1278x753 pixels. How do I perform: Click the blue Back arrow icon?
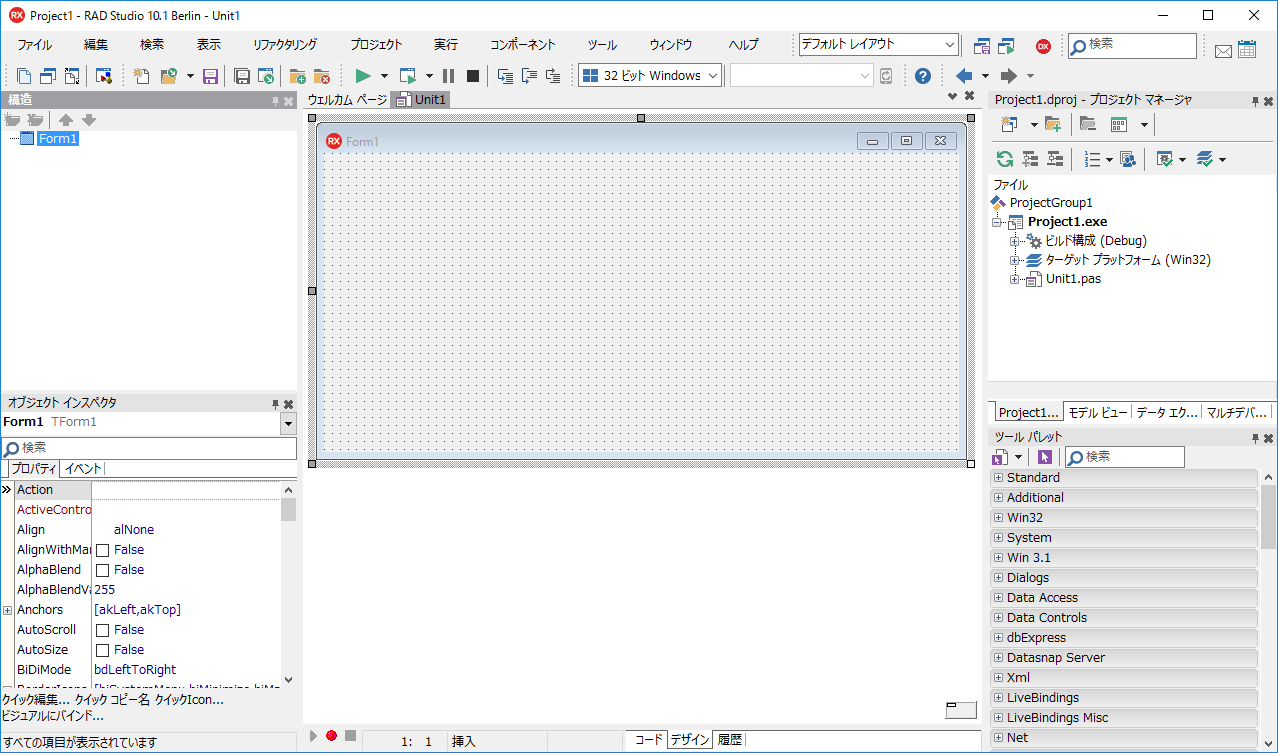964,76
